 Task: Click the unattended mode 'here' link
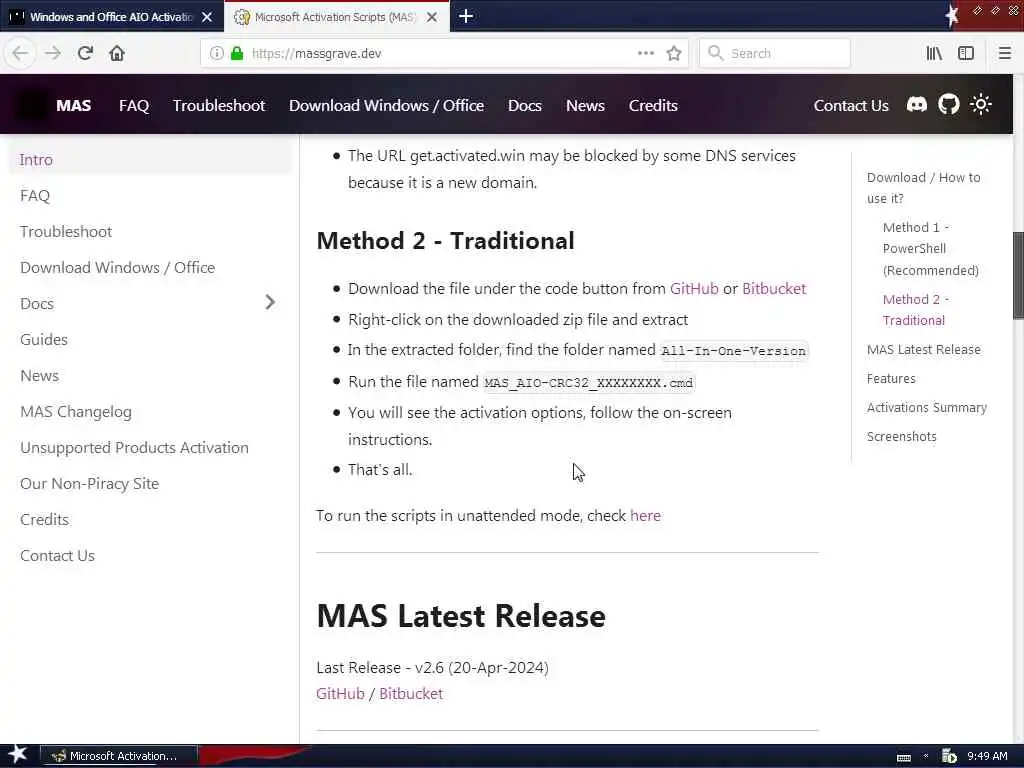tap(645, 515)
